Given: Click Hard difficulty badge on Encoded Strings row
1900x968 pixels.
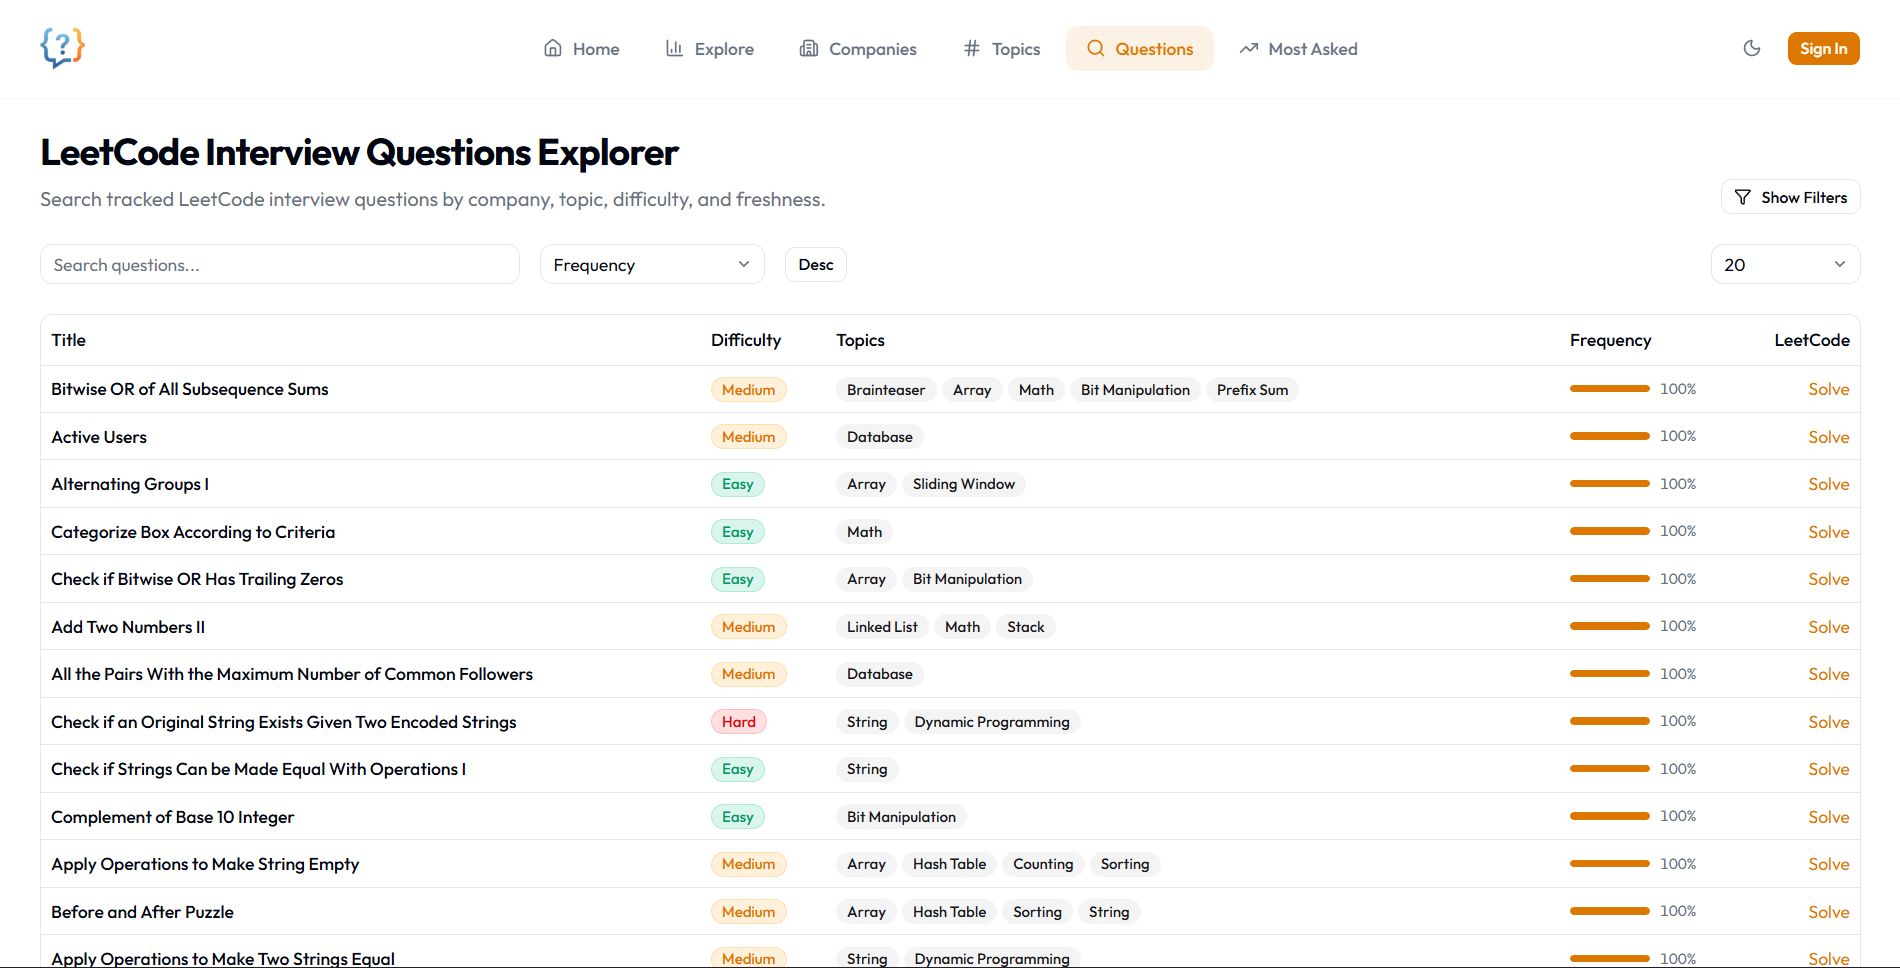Looking at the screenshot, I should (739, 722).
